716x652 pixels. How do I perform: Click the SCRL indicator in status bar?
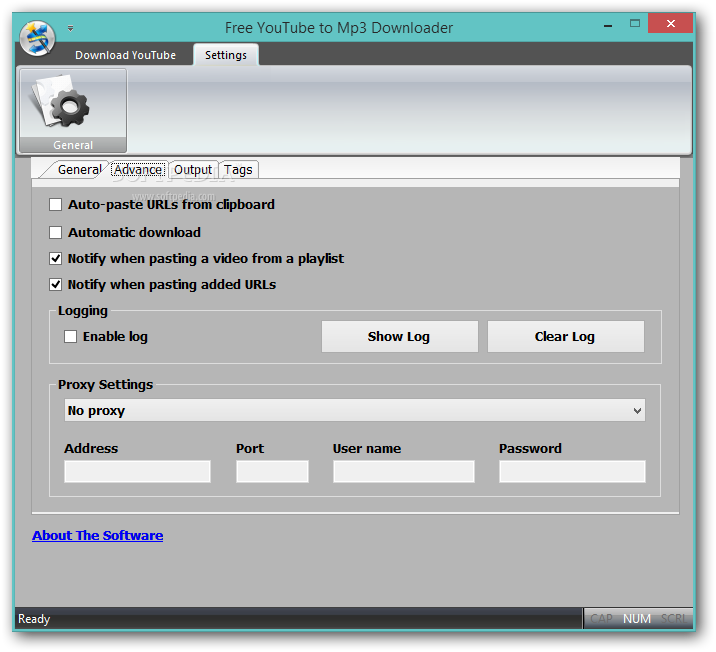674,619
